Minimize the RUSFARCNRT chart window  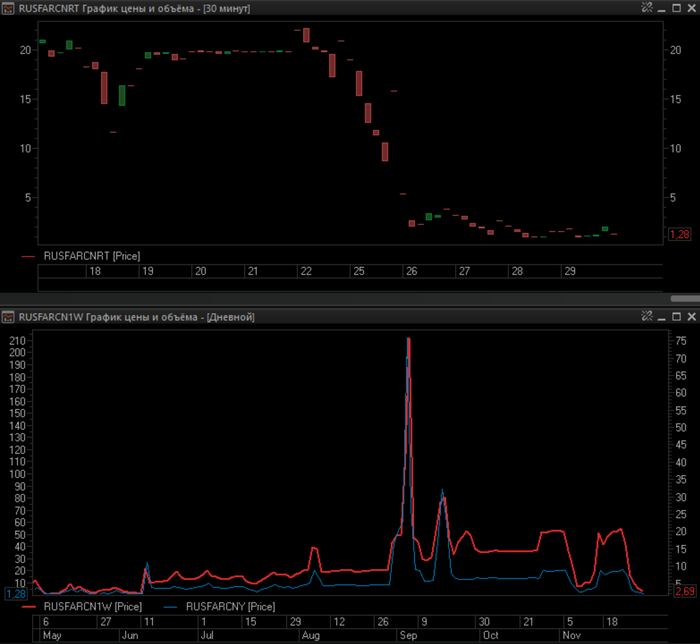(664, 7)
